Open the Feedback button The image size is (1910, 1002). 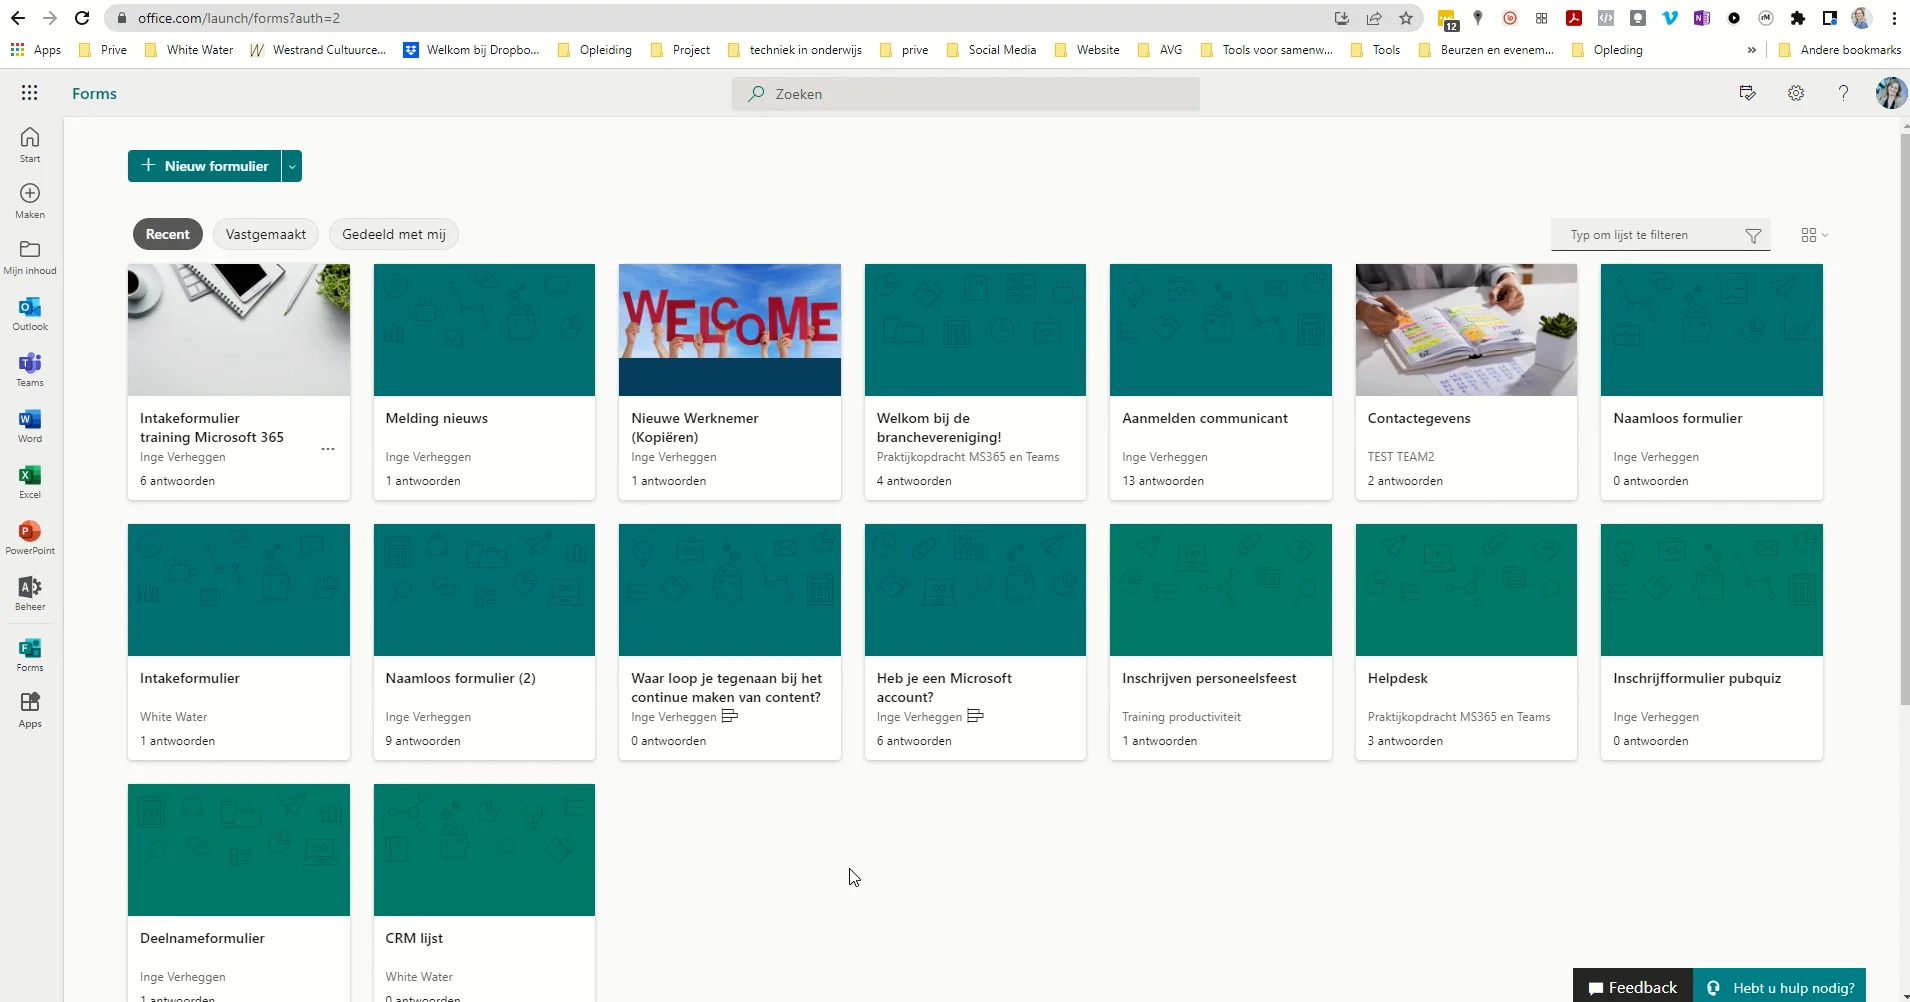point(1633,988)
